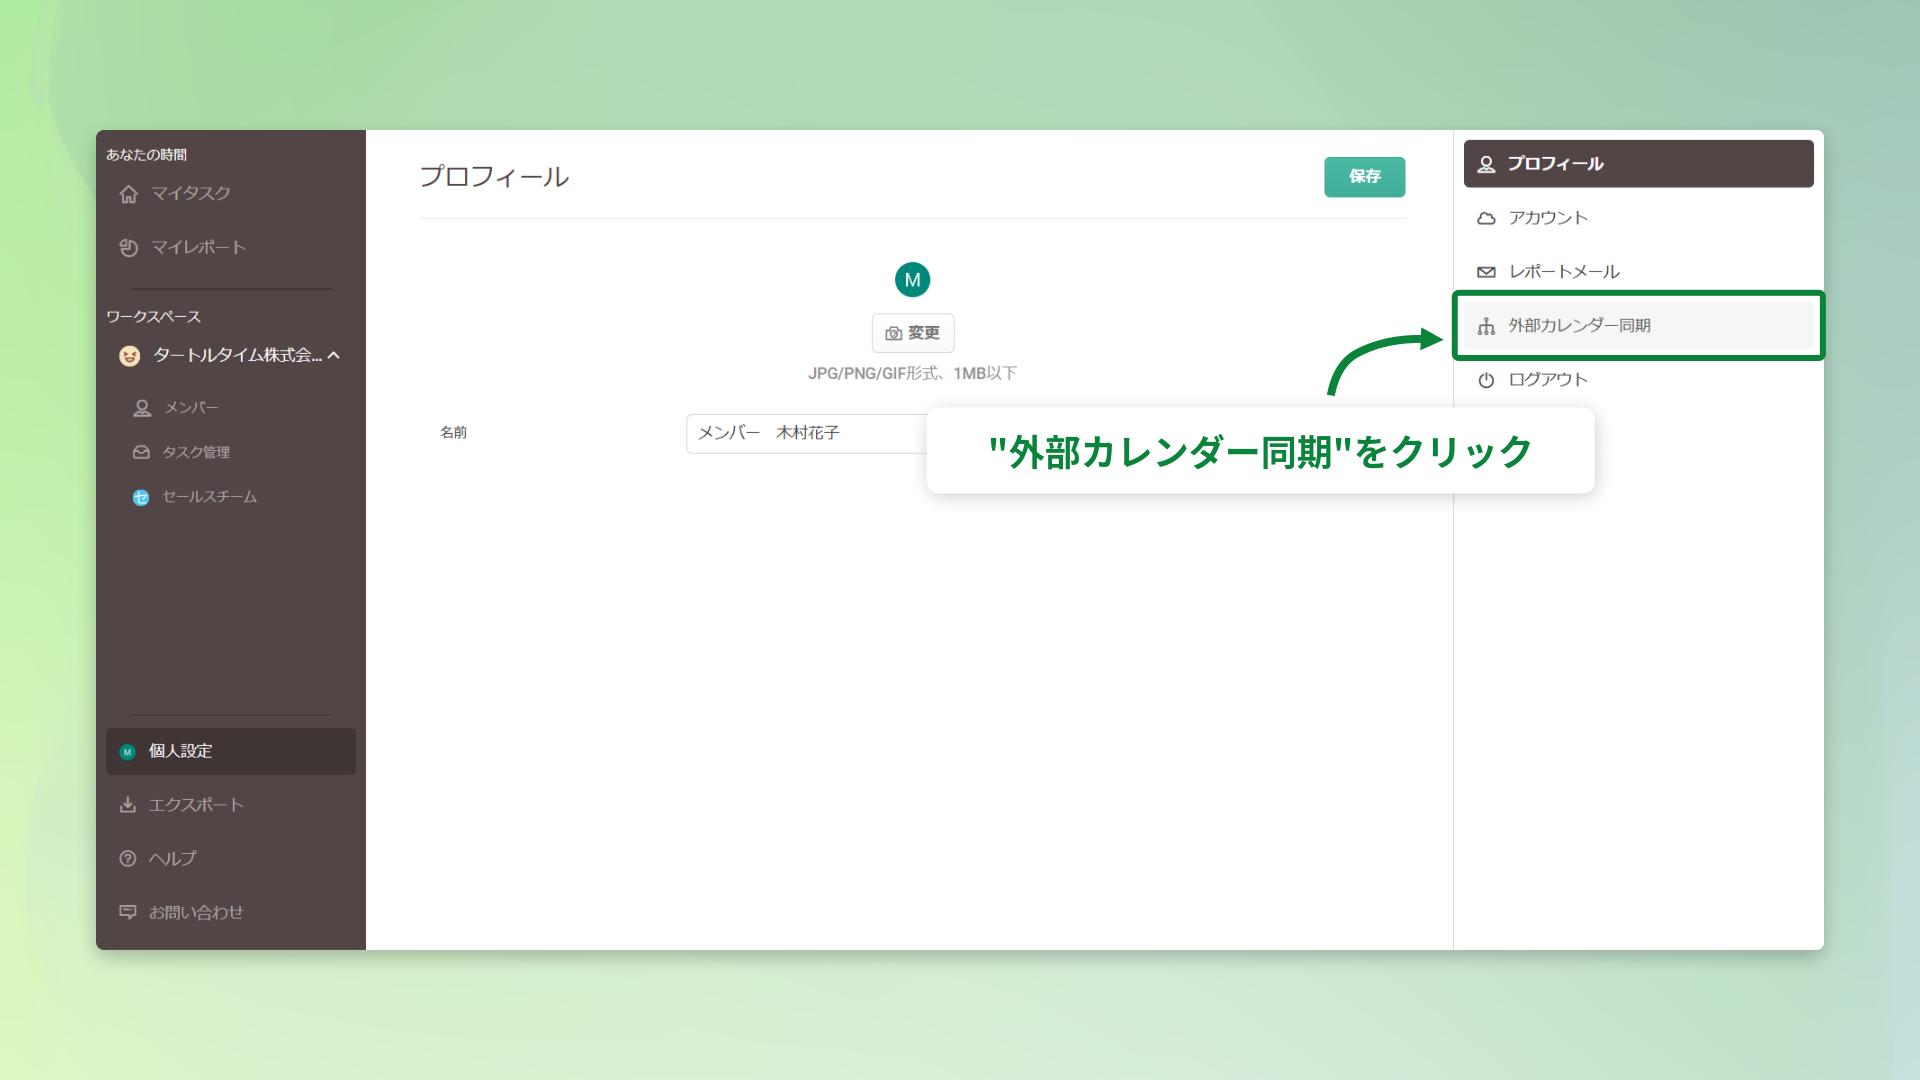
Task: Select the マイタスク home icon
Action: (x=129, y=194)
